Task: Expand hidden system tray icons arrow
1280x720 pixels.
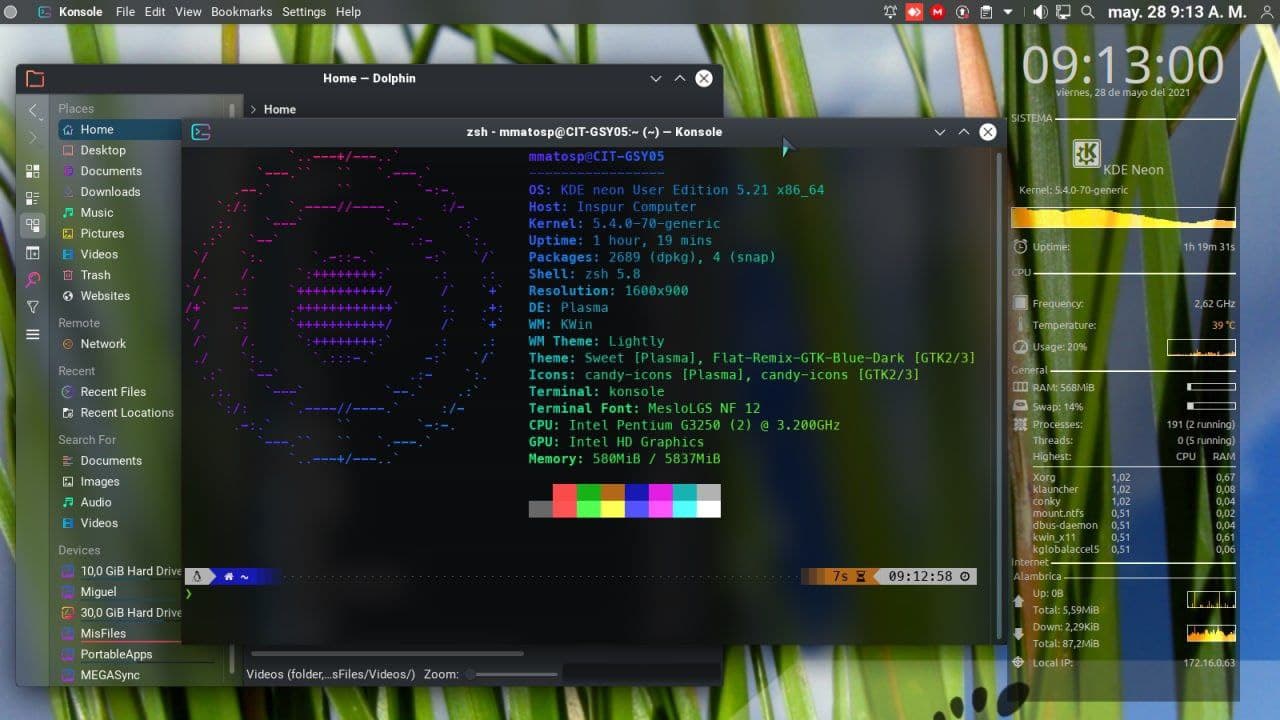Action: tap(1008, 12)
